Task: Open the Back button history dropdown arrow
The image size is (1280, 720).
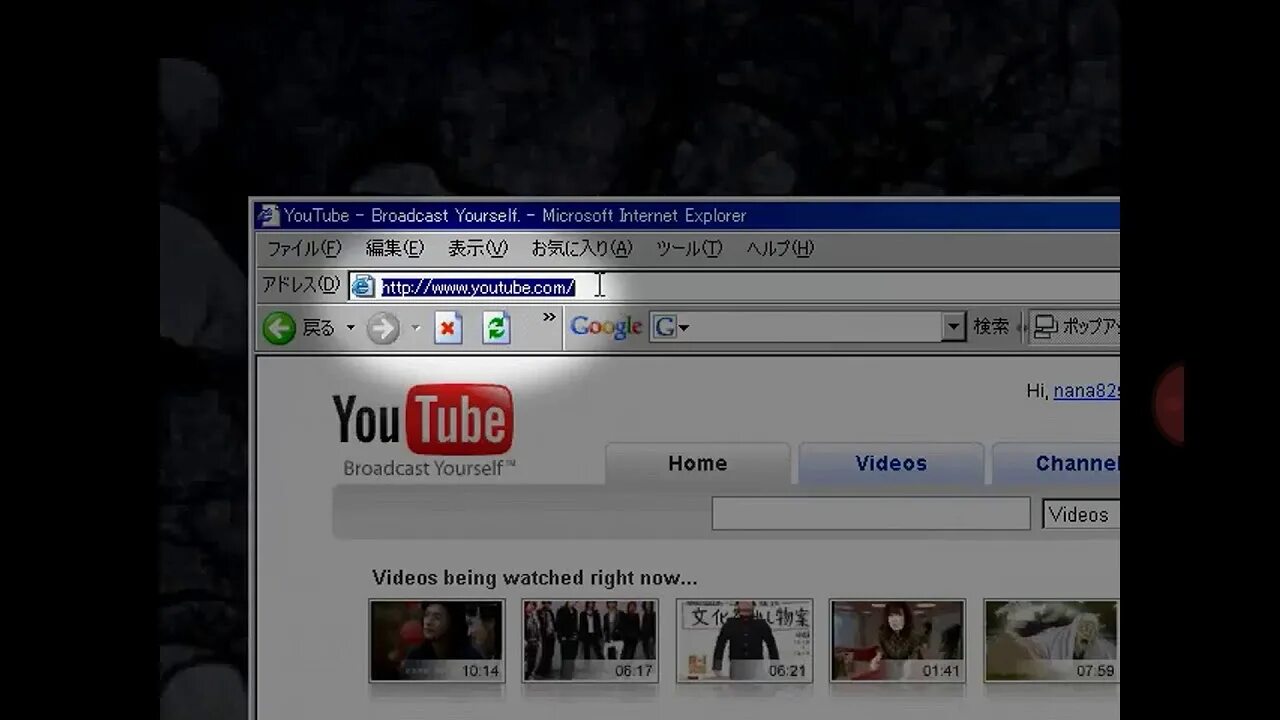Action: pyautogui.click(x=350, y=328)
